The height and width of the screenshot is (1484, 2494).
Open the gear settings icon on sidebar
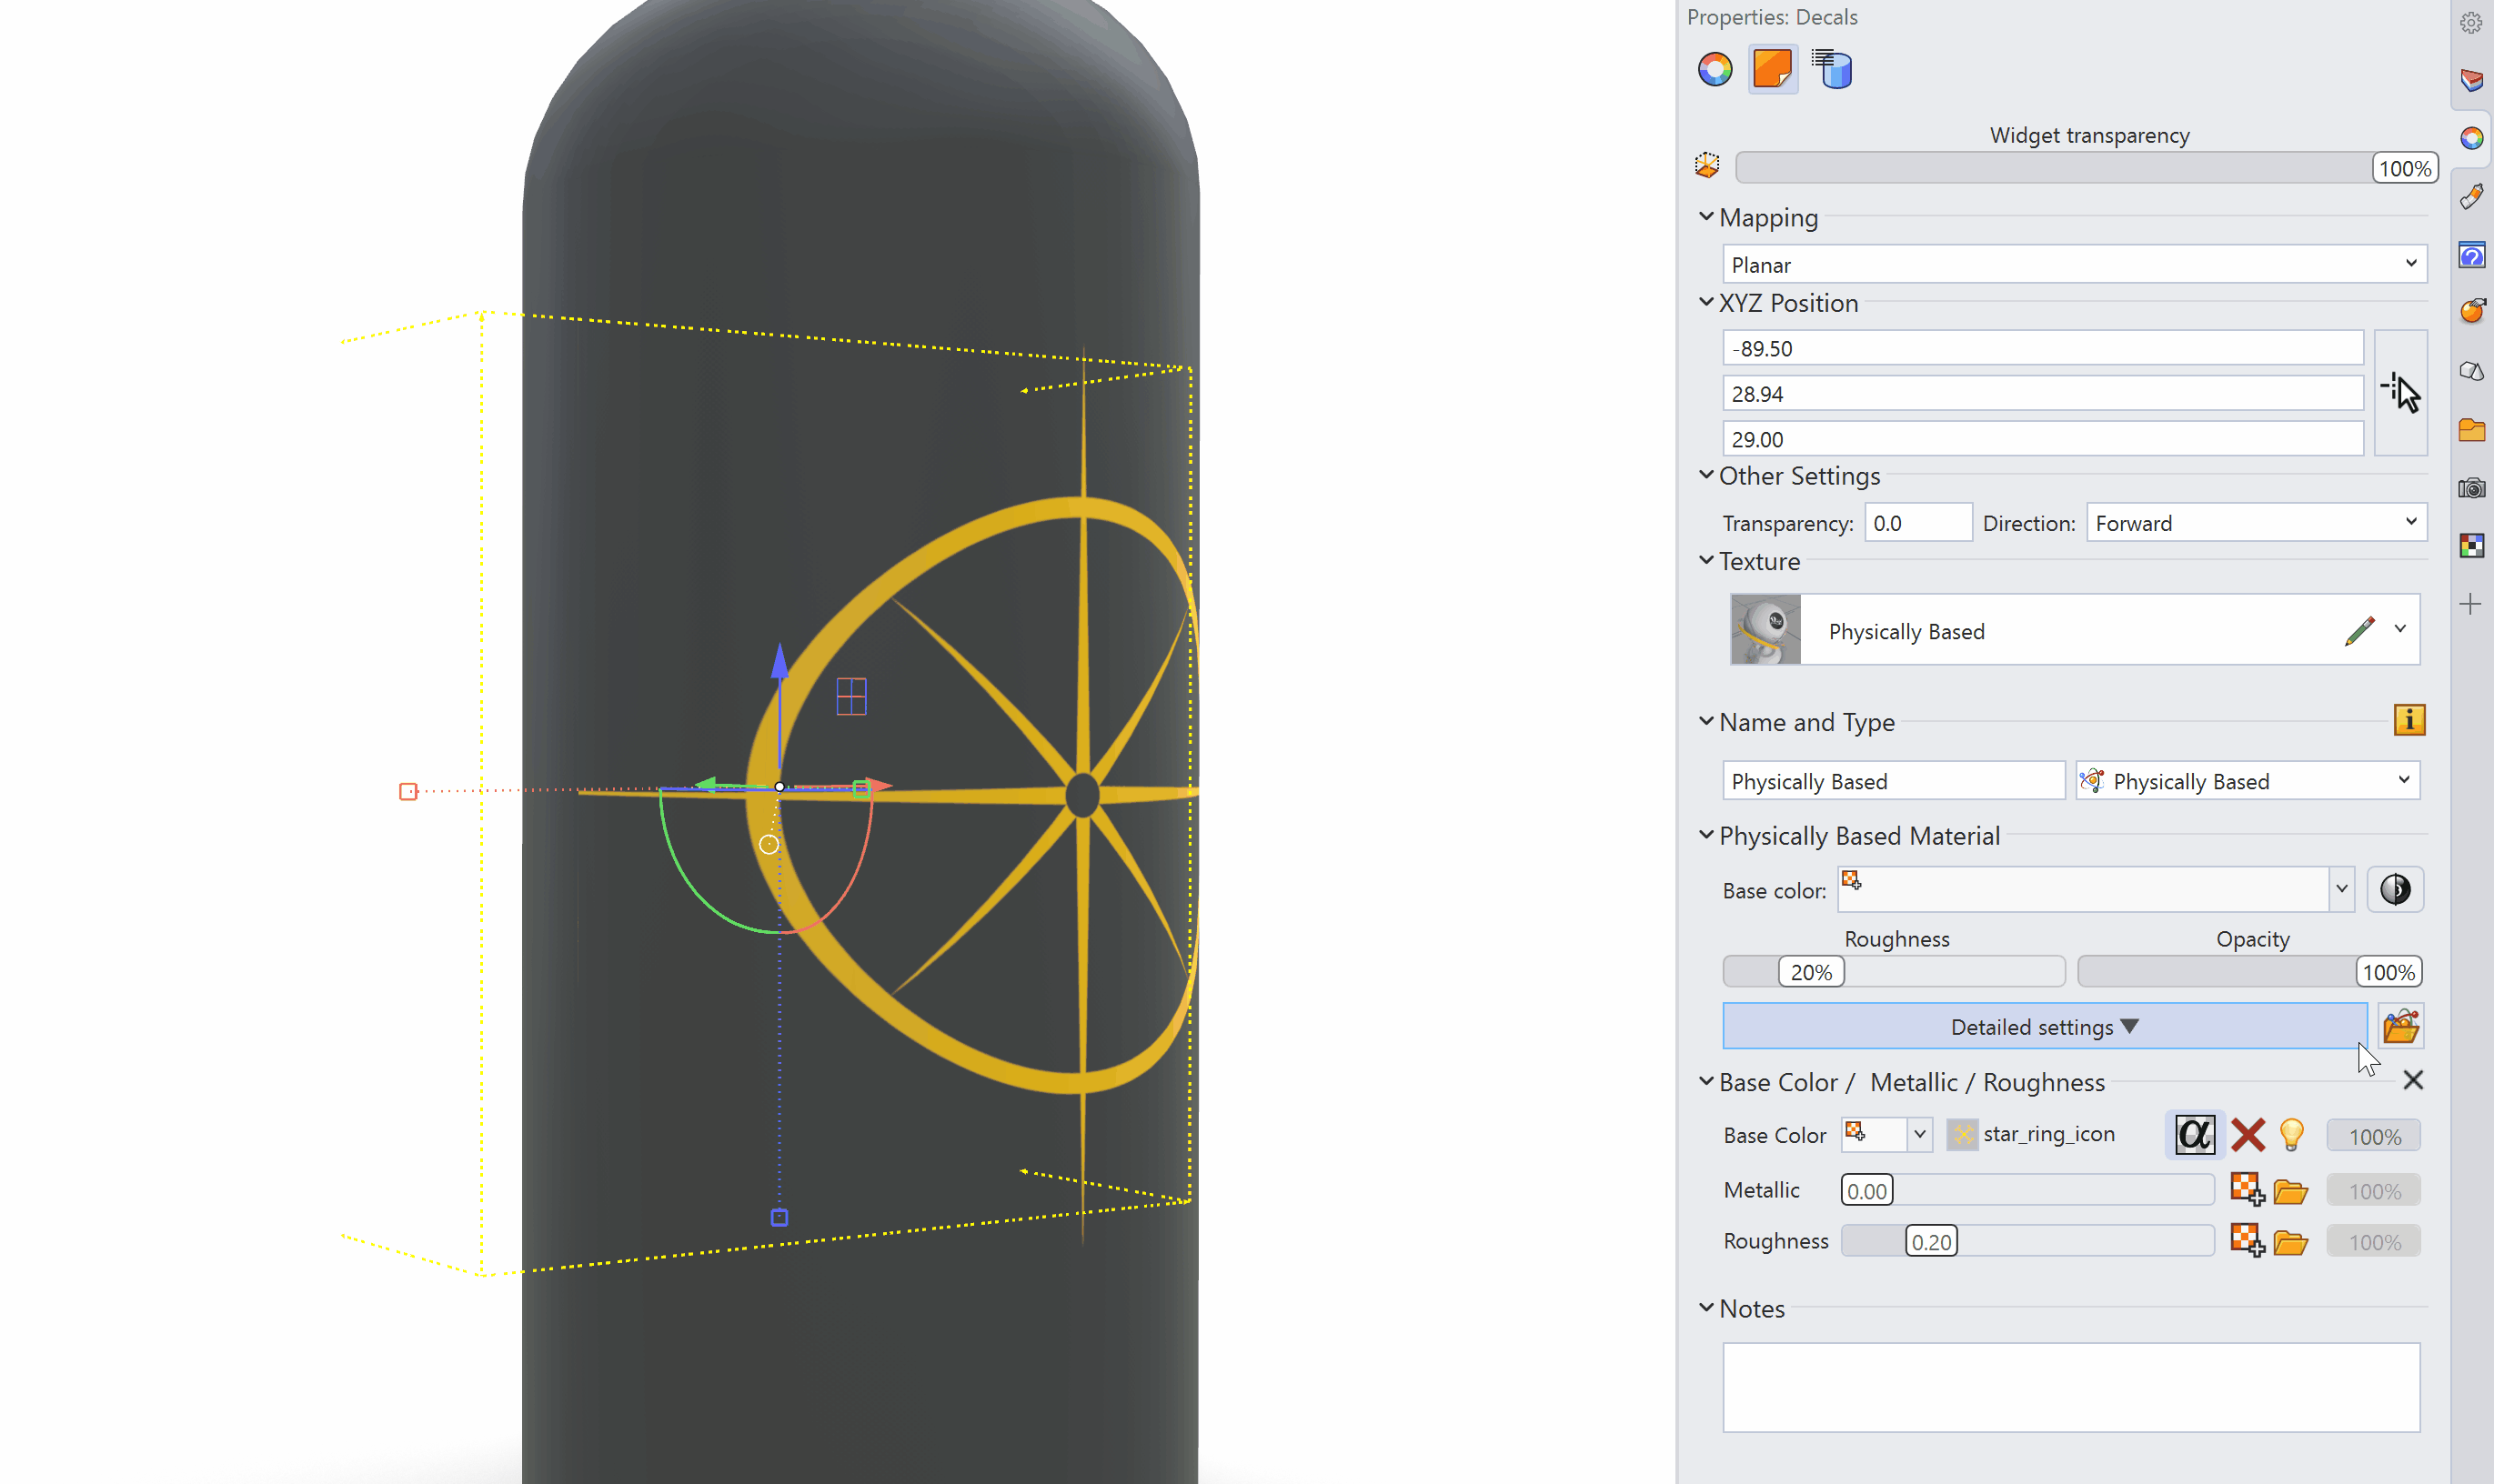tap(2471, 22)
